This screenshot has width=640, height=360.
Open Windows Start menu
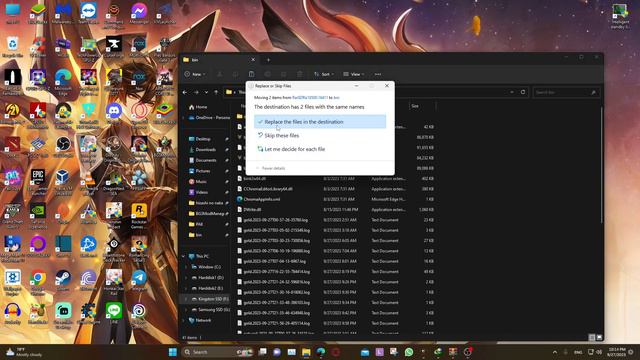point(173,352)
